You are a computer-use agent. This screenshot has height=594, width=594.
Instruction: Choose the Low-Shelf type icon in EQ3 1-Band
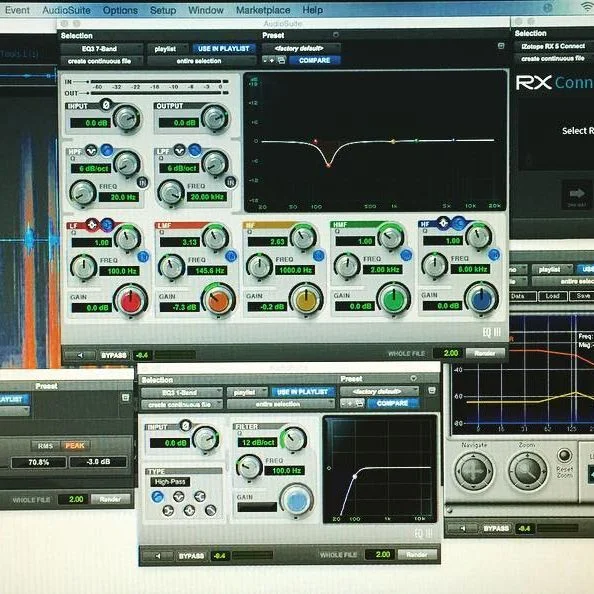pyautogui.click(x=168, y=511)
